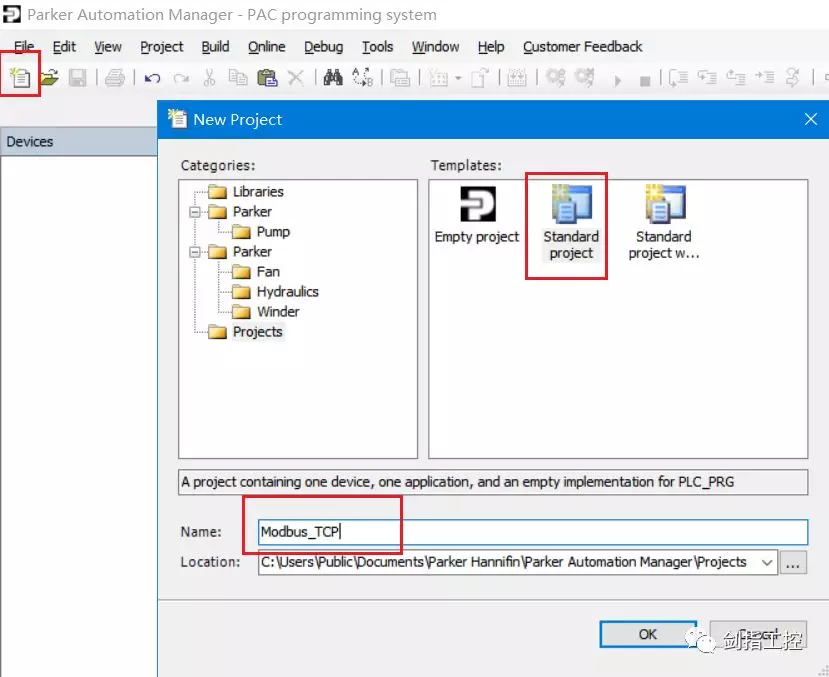829x677 pixels.
Task: Collapse the second Parker tree node
Action: pyautogui.click(x=194, y=252)
